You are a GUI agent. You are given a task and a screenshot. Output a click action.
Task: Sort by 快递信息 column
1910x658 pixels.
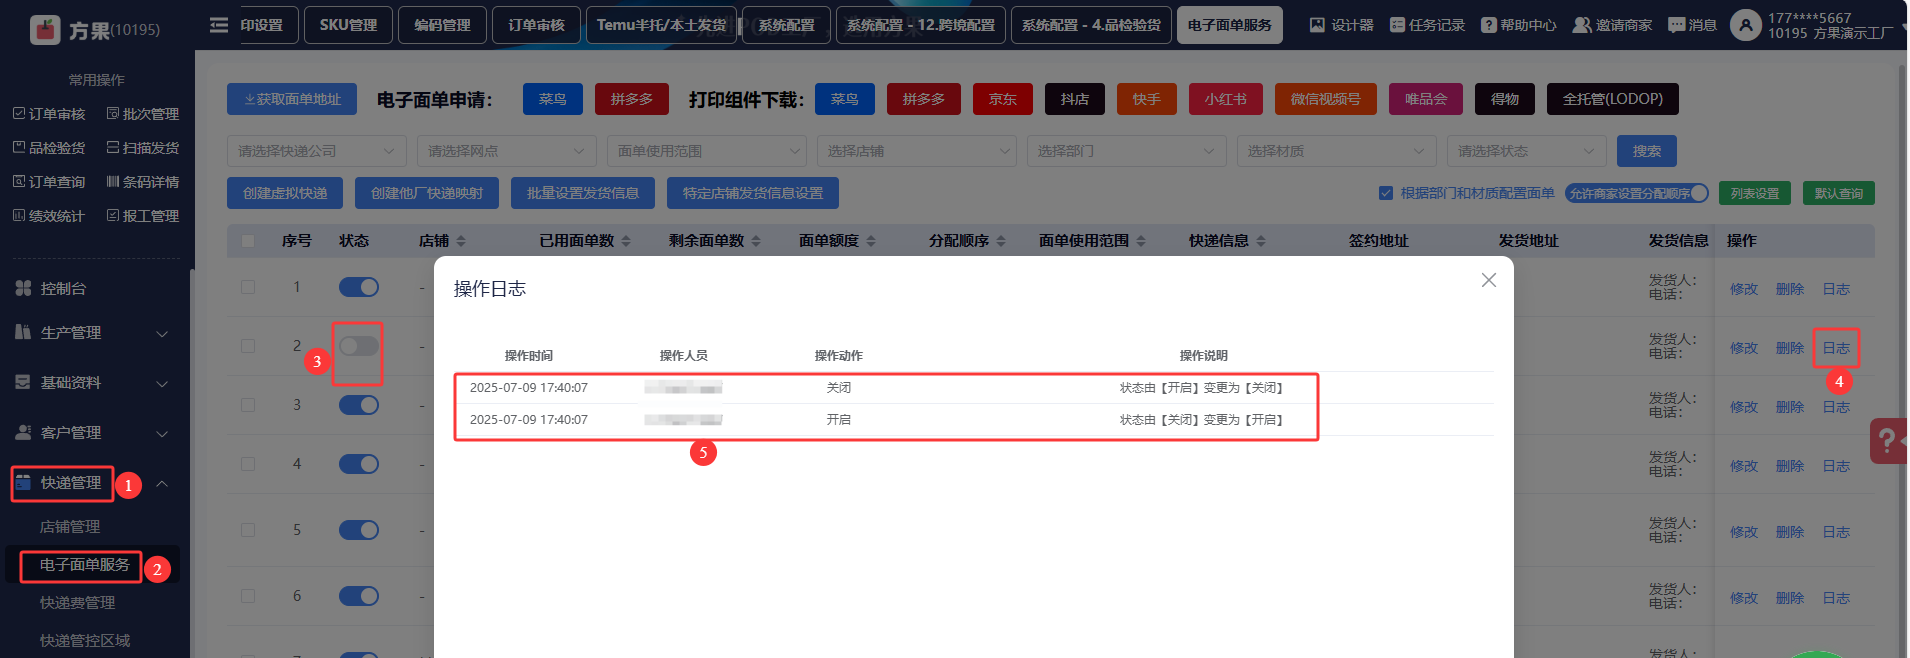(x=1261, y=241)
